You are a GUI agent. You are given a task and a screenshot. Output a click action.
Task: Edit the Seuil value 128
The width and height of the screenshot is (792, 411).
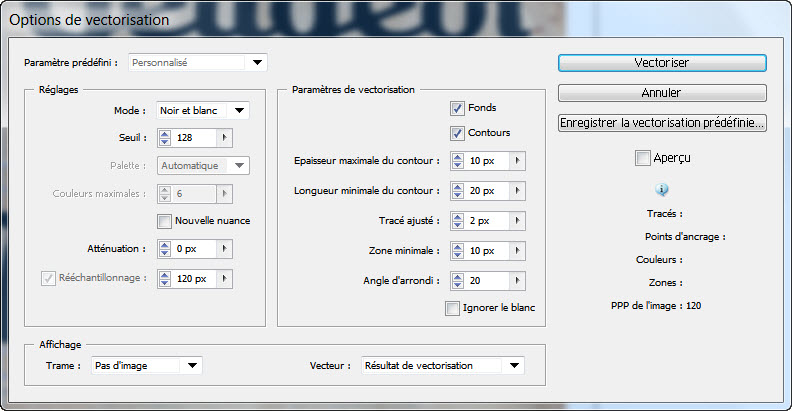[194, 138]
